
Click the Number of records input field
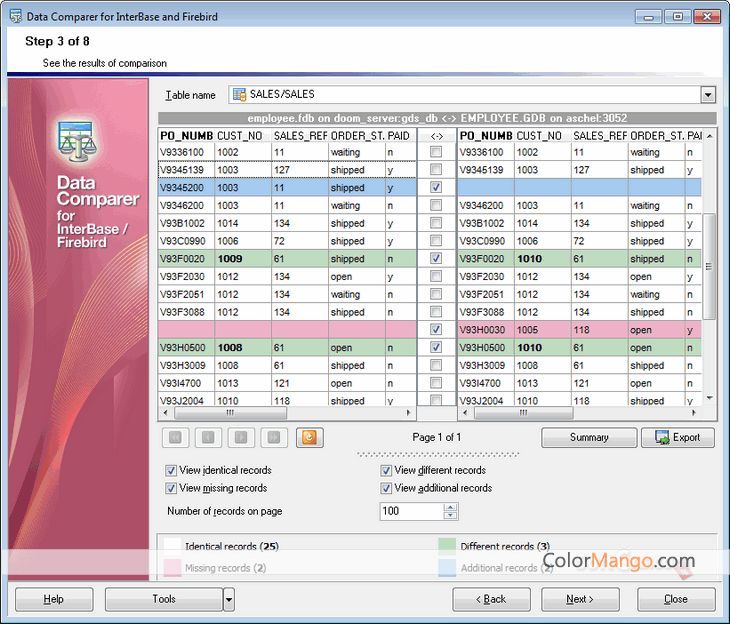[412, 511]
